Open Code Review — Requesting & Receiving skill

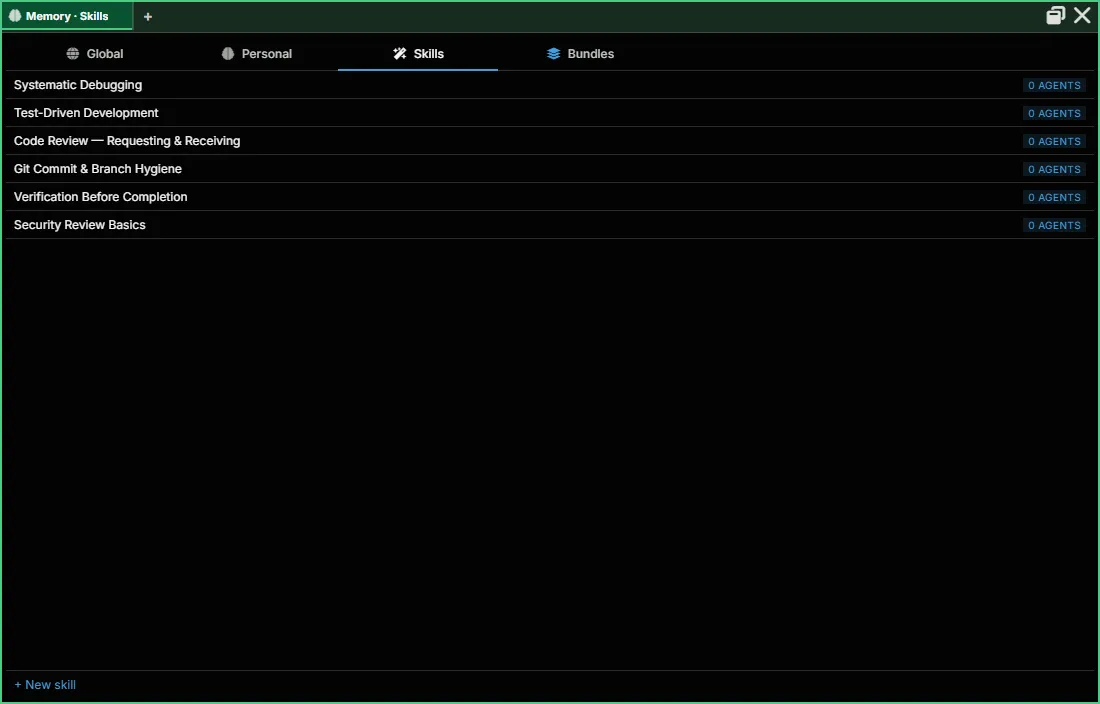549,141
